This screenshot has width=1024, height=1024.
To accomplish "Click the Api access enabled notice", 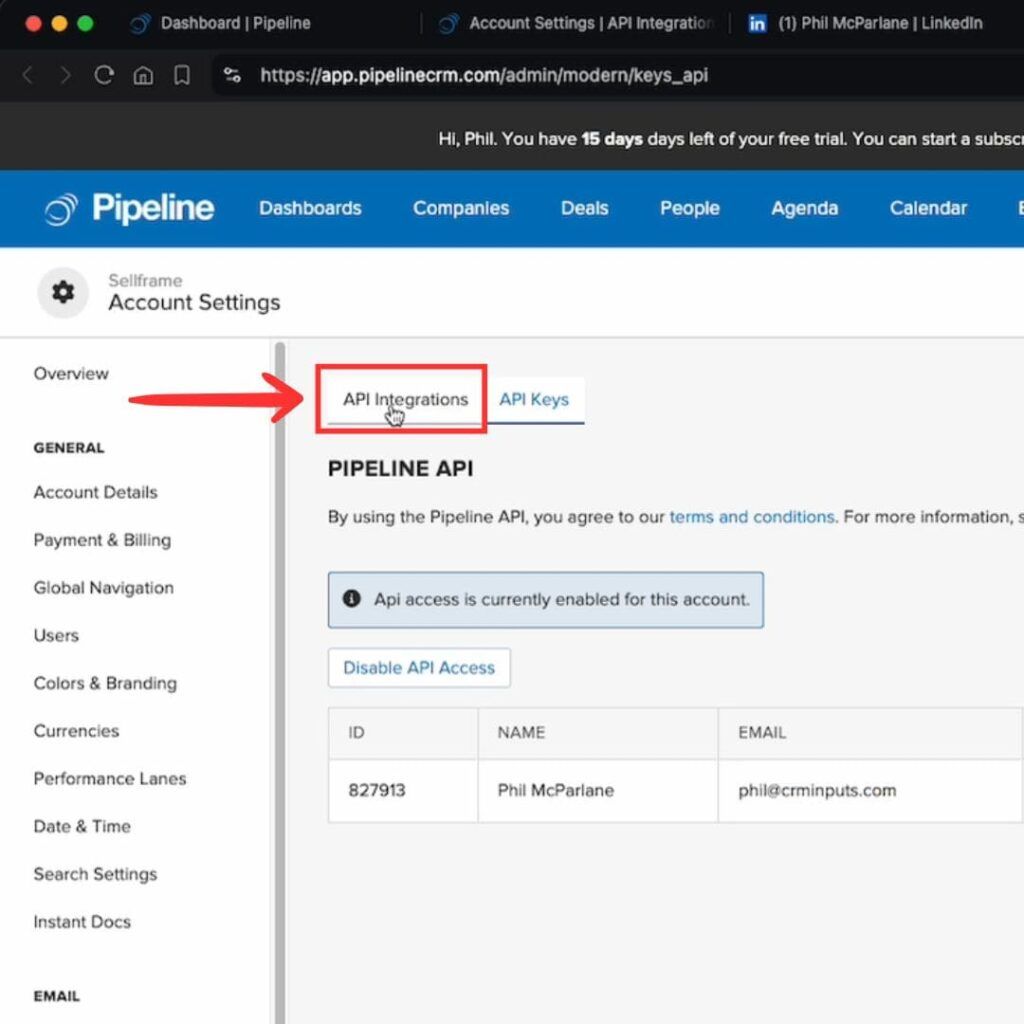I will coord(545,600).
